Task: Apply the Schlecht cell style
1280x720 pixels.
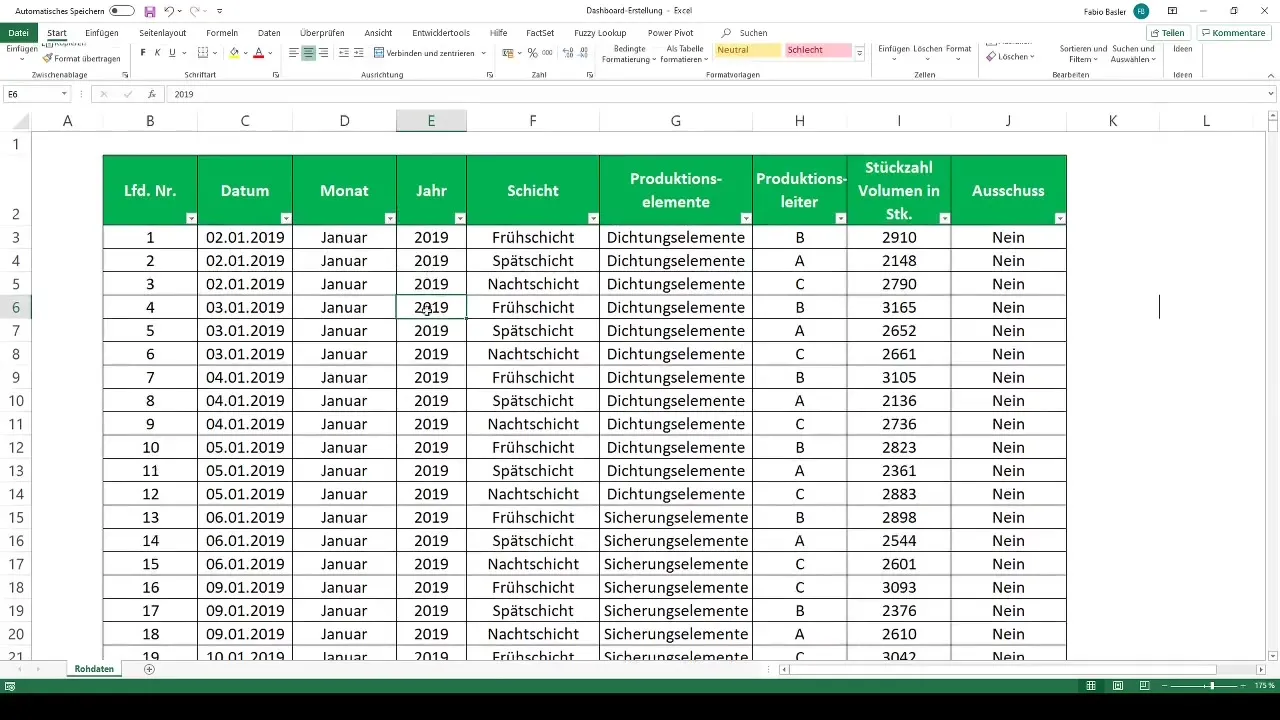Action: [818, 50]
